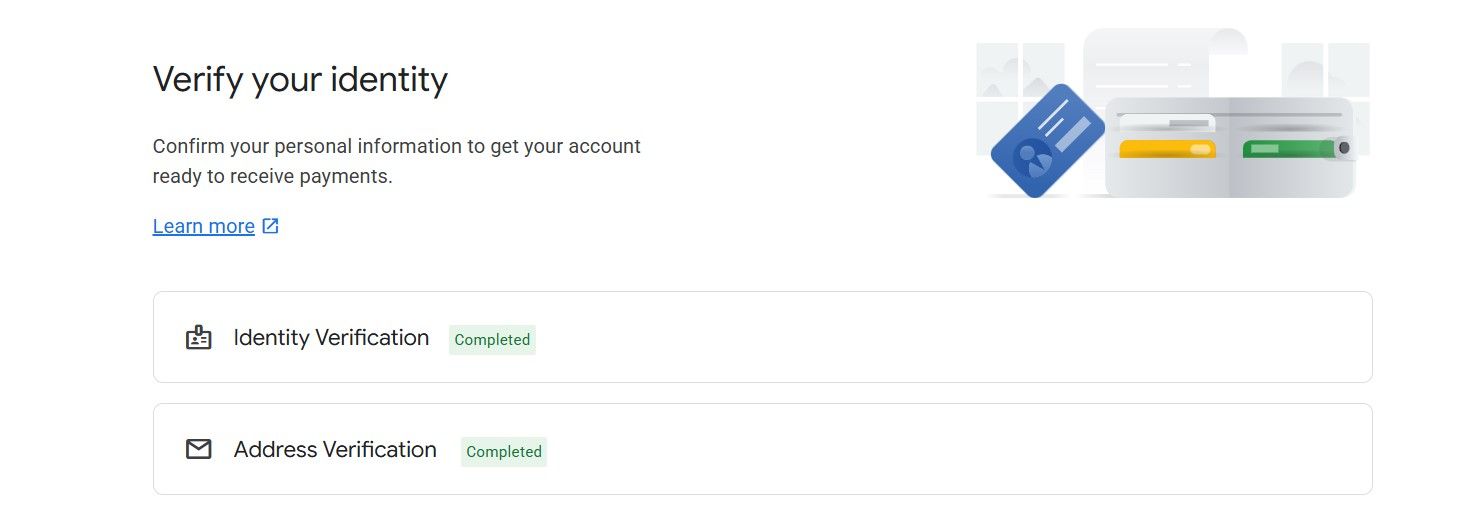Select the Identity Verification label

point(331,338)
